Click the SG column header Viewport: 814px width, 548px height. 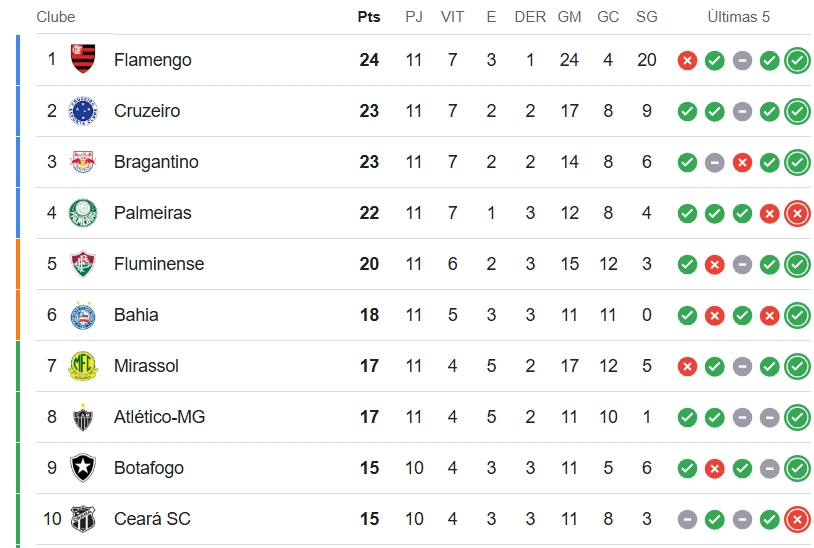pyautogui.click(x=647, y=17)
